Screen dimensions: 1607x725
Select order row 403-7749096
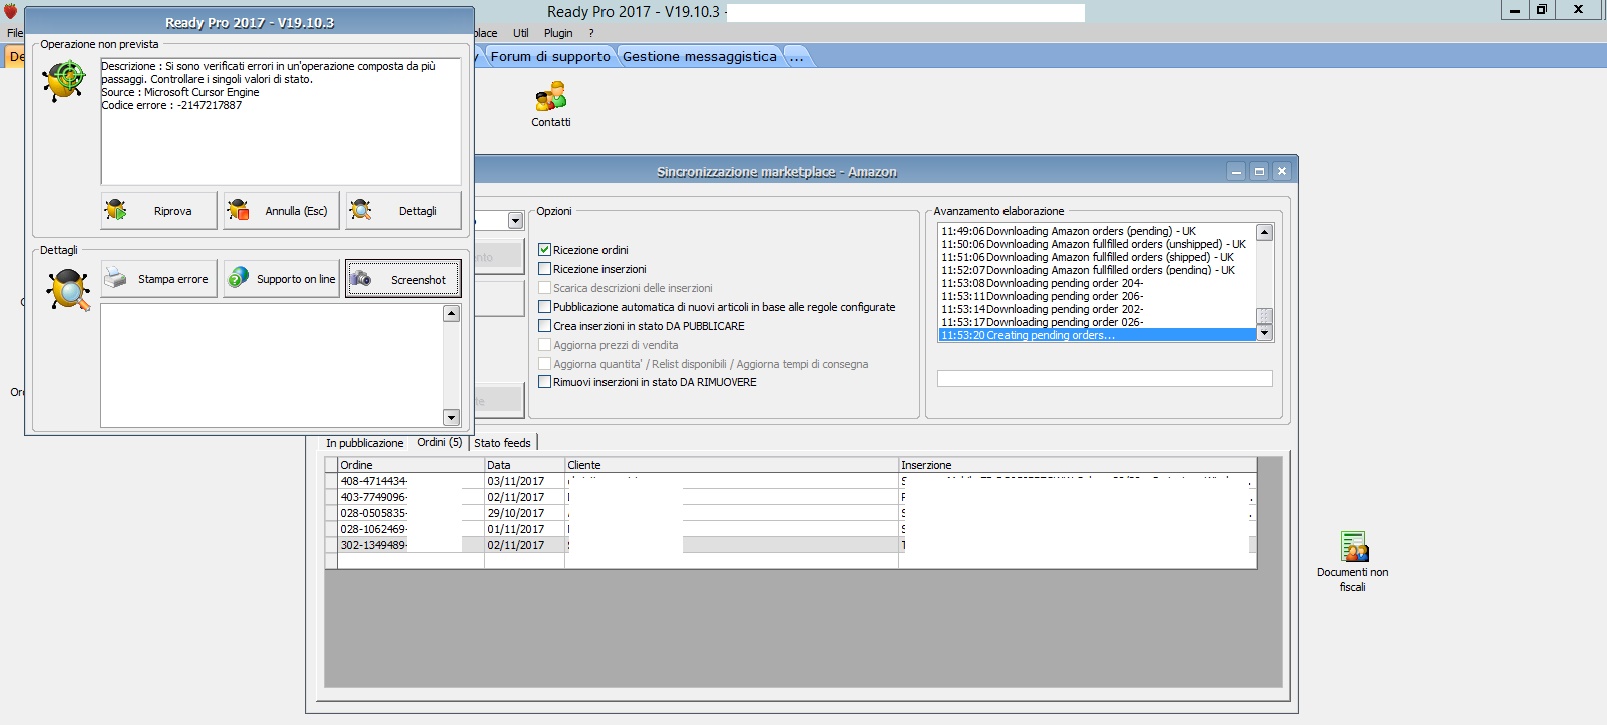tap(791, 497)
